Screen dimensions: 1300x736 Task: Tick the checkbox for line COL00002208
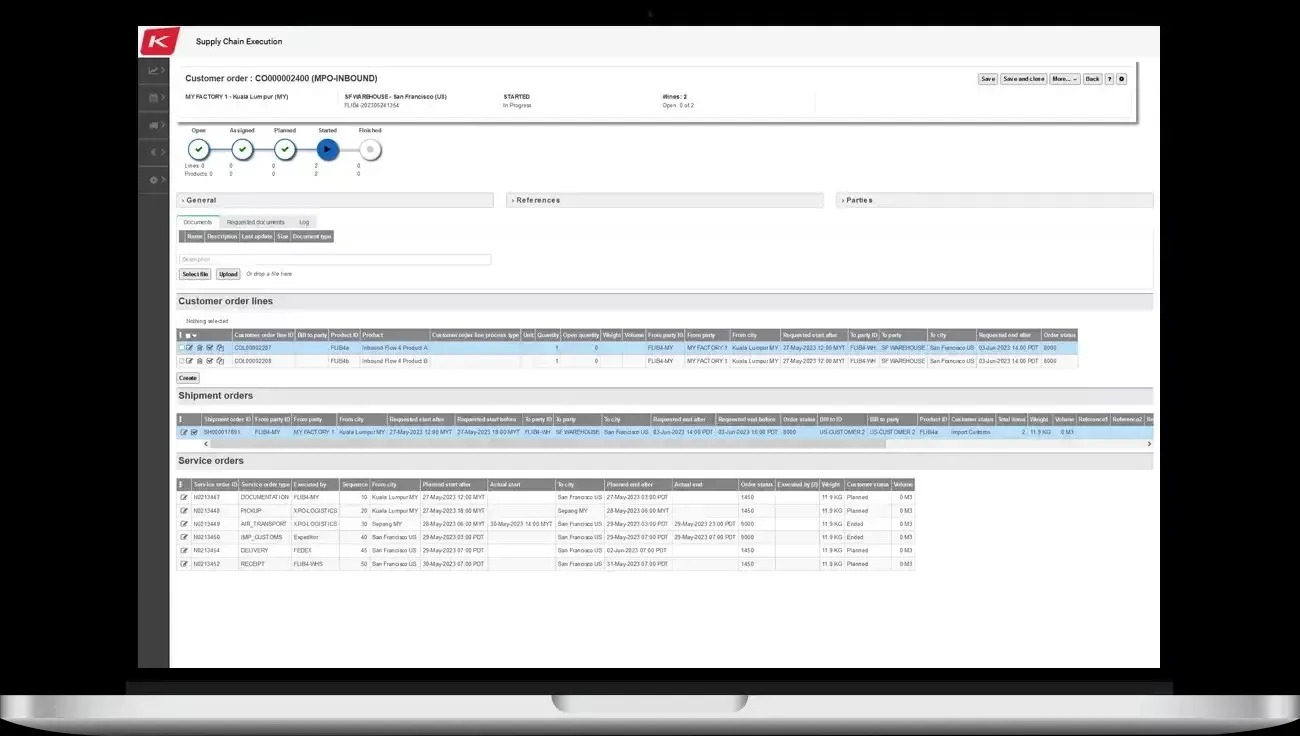click(181, 361)
